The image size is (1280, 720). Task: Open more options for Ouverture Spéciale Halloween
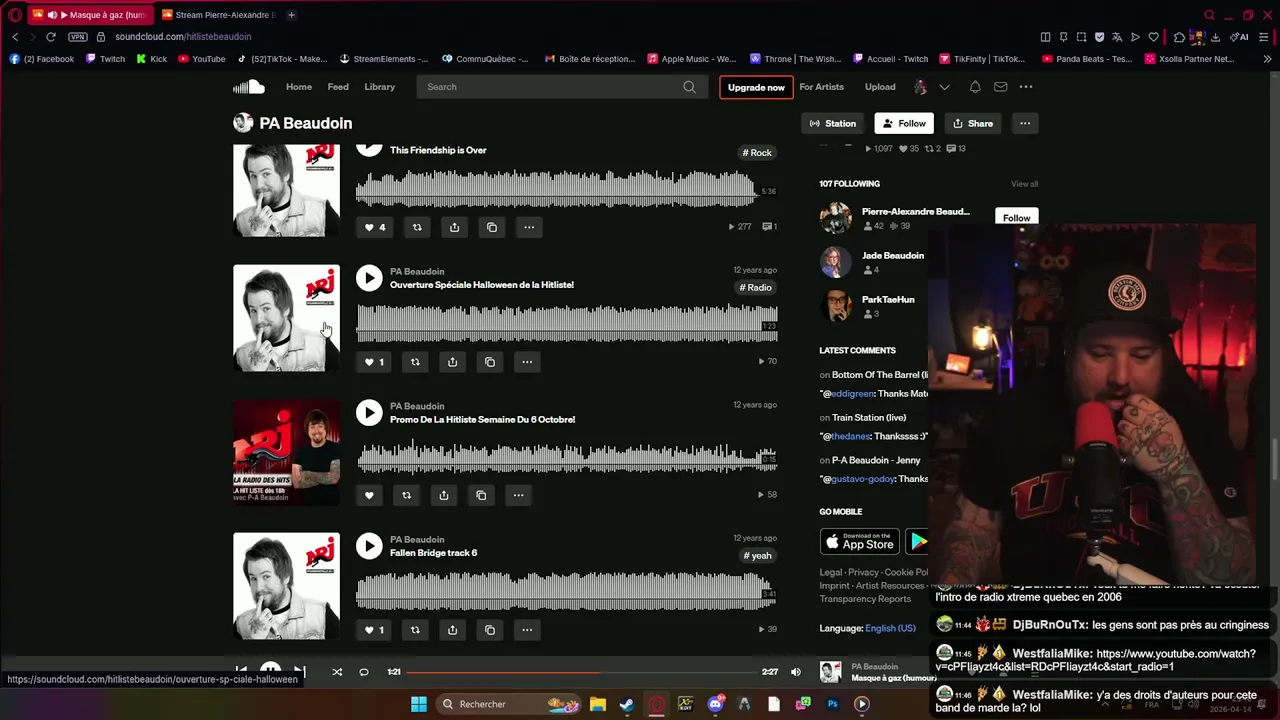tap(527, 362)
